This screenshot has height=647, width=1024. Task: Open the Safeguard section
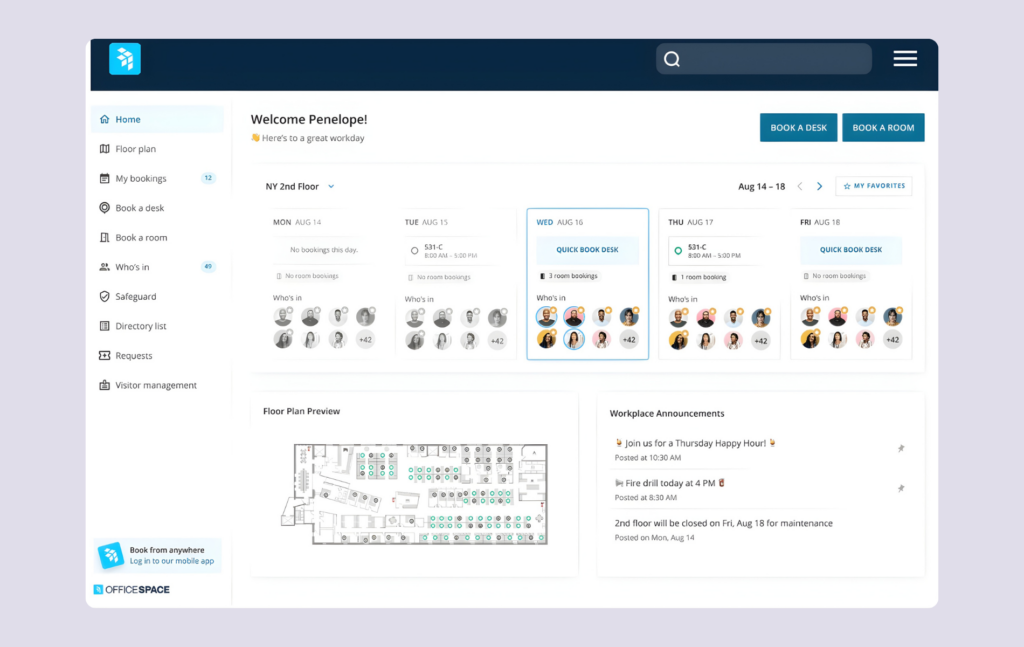point(134,296)
